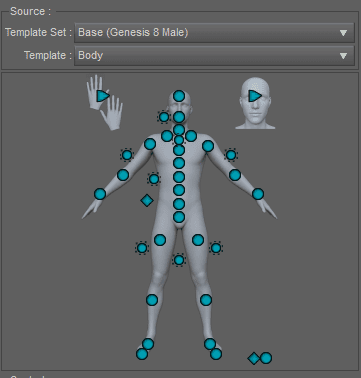Open the Hands template via the hands thumbnail arrow
This screenshot has width=361, height=378.
pyautogui.click(x=103, y=96)
